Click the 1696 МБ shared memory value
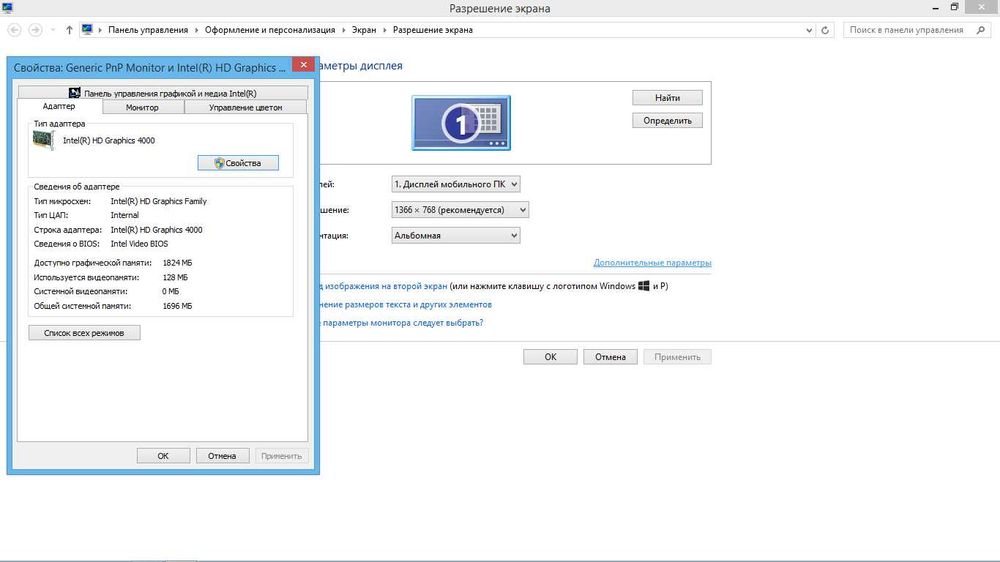This screenshot has width=1000, height=562. [x=177, y=306]
